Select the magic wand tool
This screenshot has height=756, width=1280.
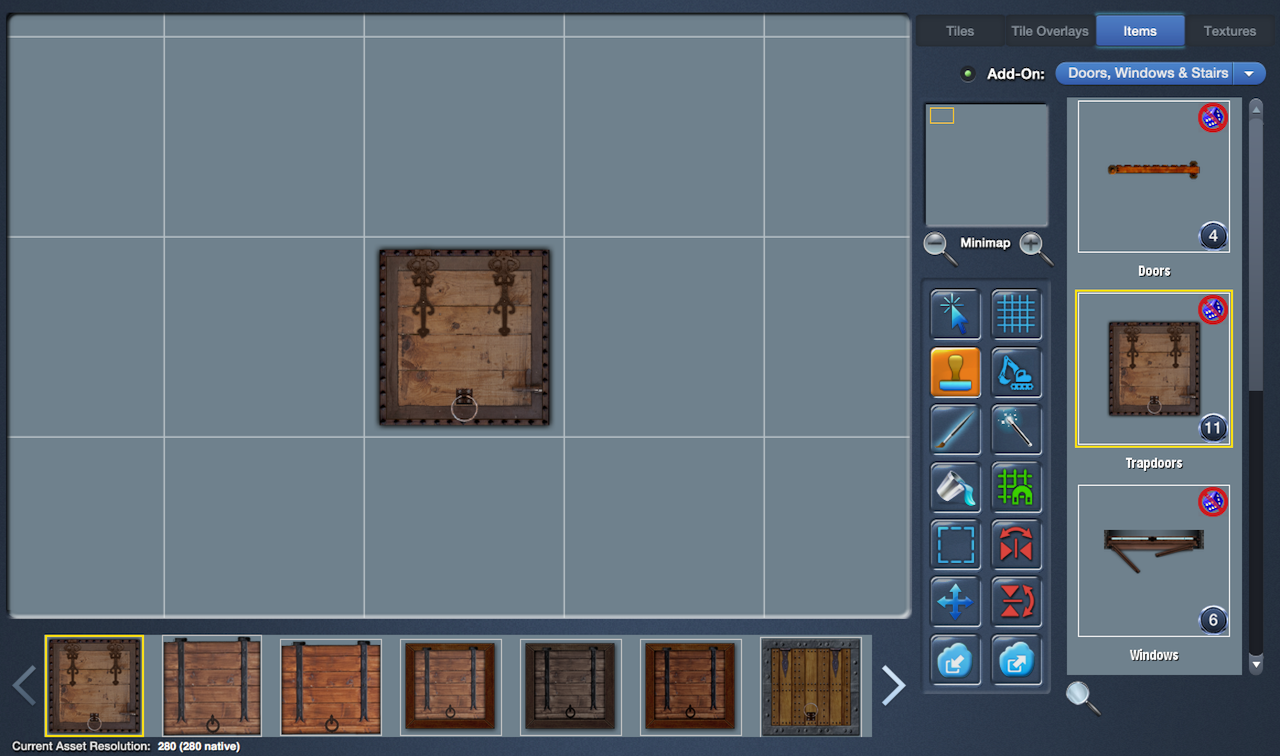tap(1016, 429)
